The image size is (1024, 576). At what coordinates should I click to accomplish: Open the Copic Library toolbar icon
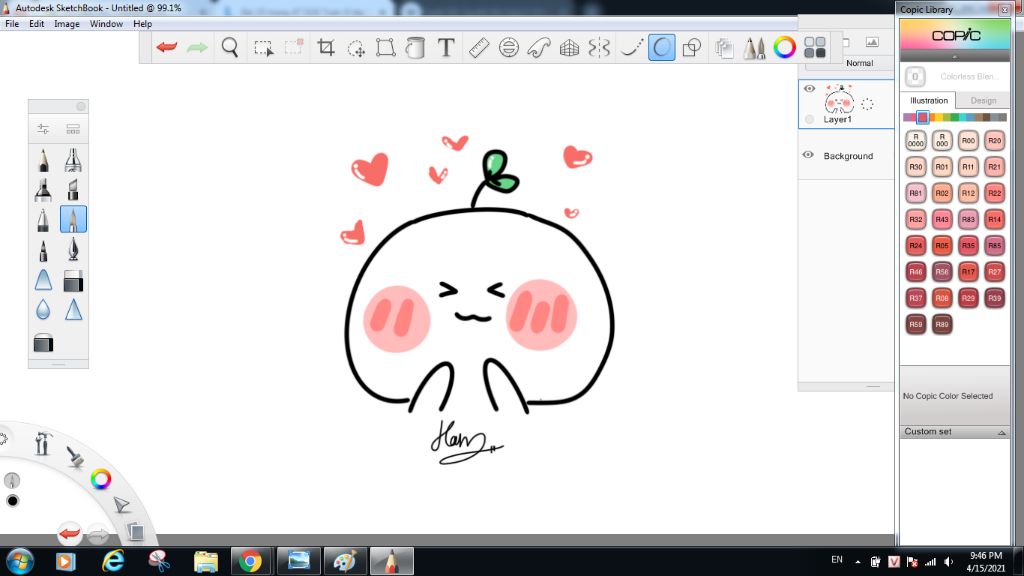point(815,47)
